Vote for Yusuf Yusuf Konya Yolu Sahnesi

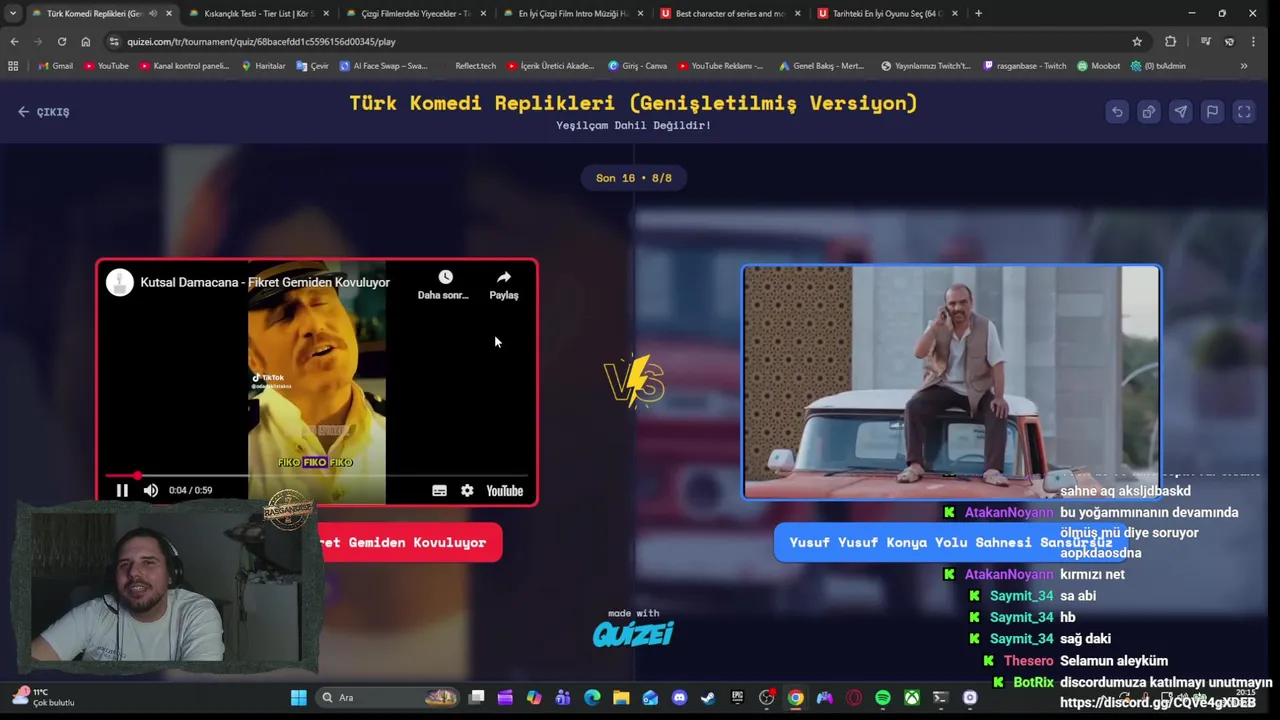951,542
